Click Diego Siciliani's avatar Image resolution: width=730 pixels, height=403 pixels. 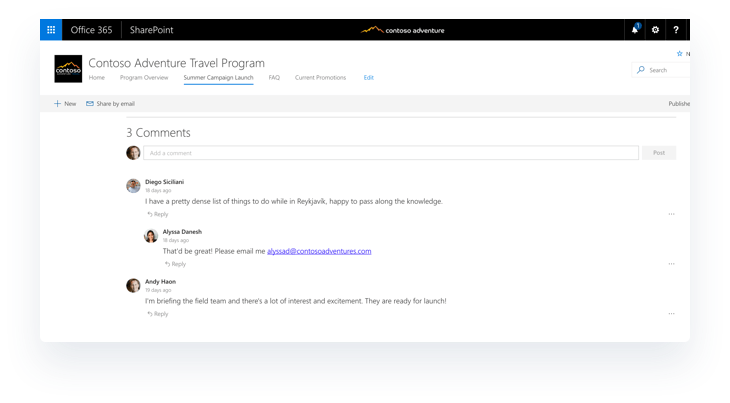(133, 185)
